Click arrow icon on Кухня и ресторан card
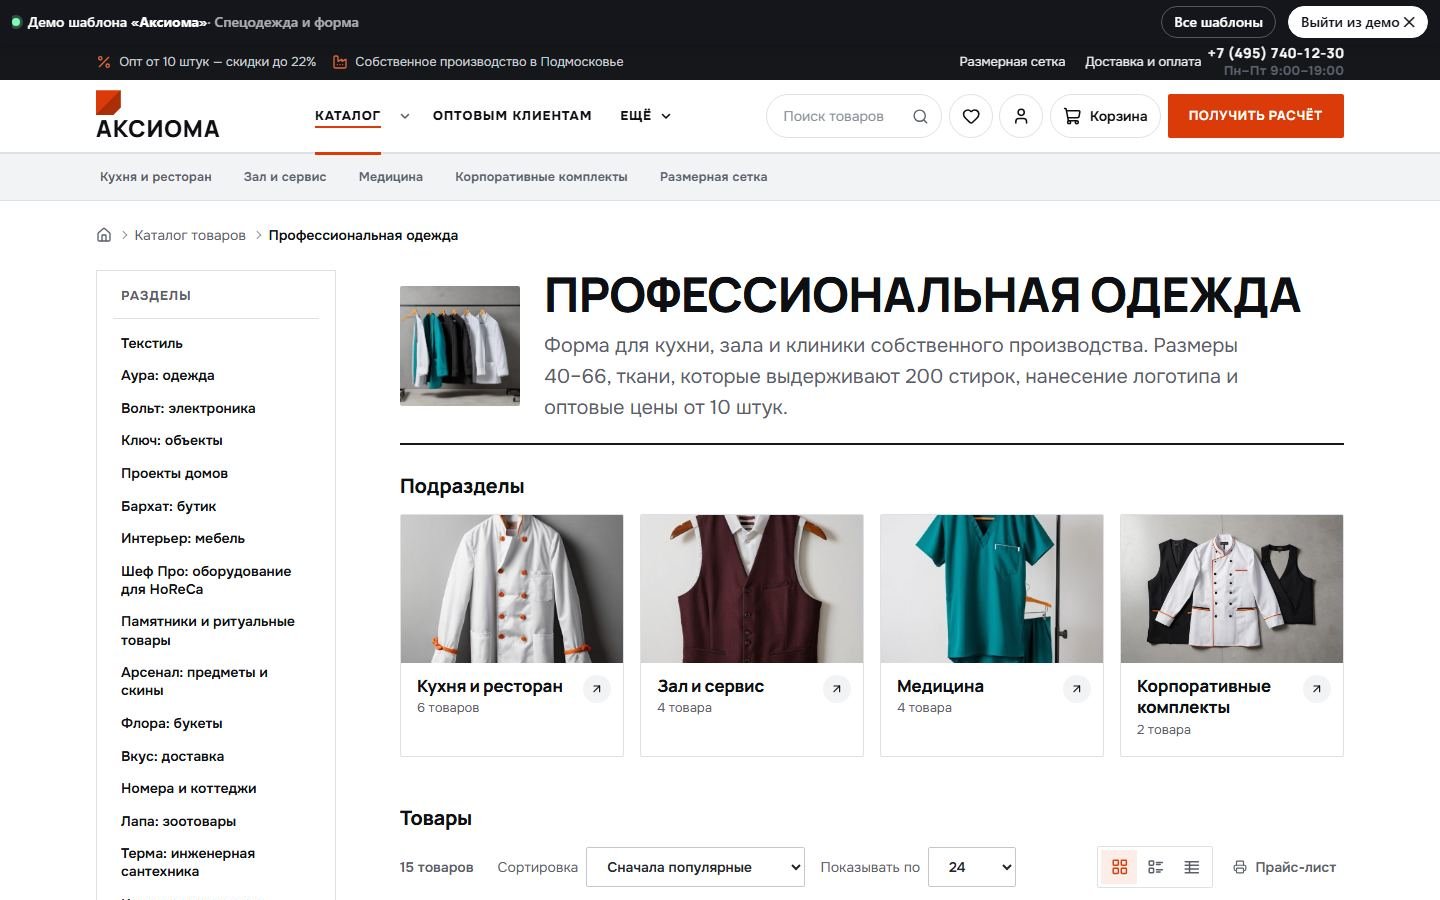This screenshot has height=900, width=1440. (x=597, y=689)
